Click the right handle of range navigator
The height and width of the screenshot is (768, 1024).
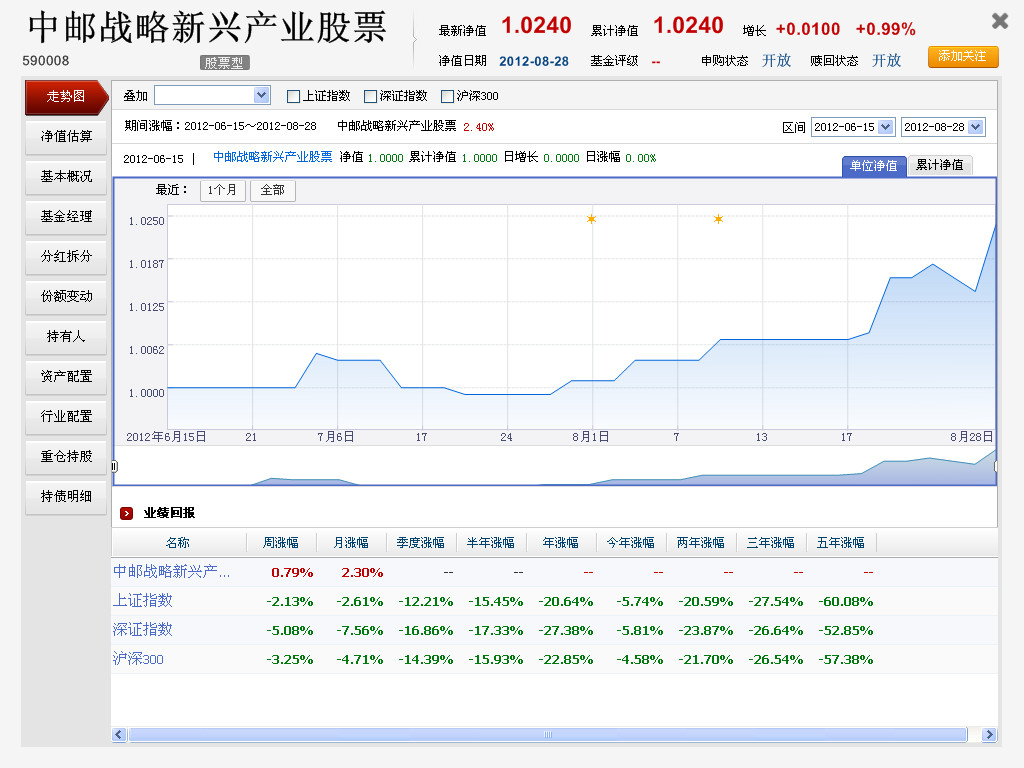point(996,466)
